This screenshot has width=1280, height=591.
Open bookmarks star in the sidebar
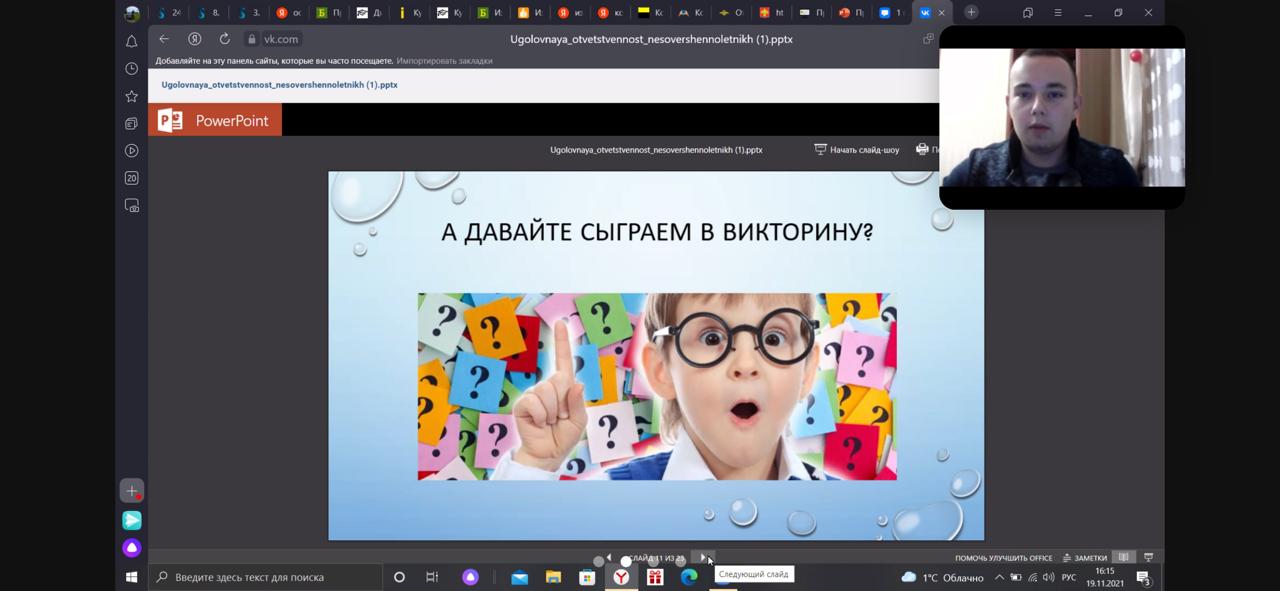click(x=131, y=96)
